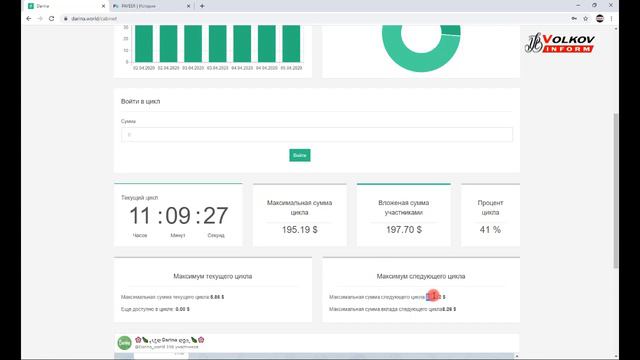This screenshot has width=640, height=360.
Task: Click the page vertical scrollbar thumb
Action: pos(616,191)
